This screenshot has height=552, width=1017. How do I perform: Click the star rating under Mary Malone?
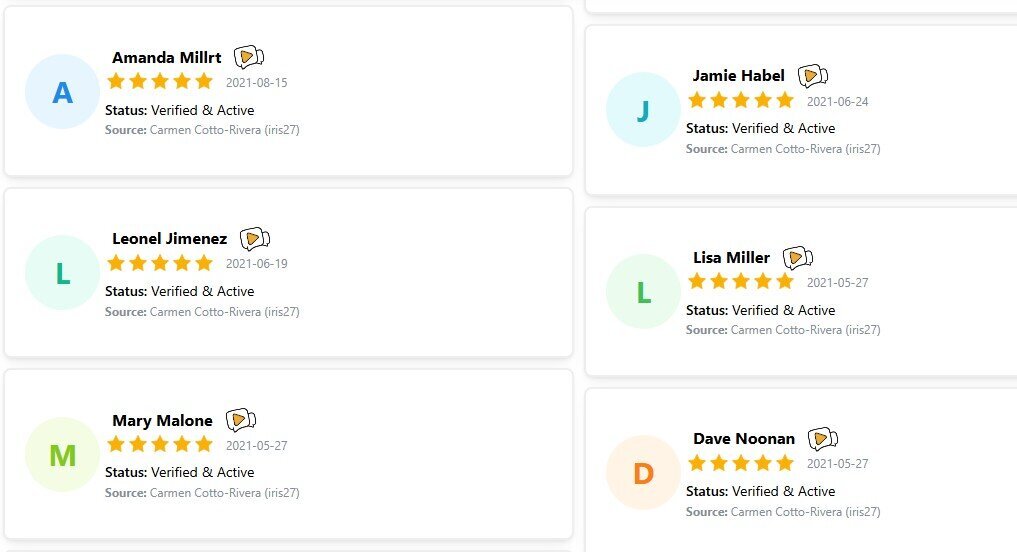point(160,444)
